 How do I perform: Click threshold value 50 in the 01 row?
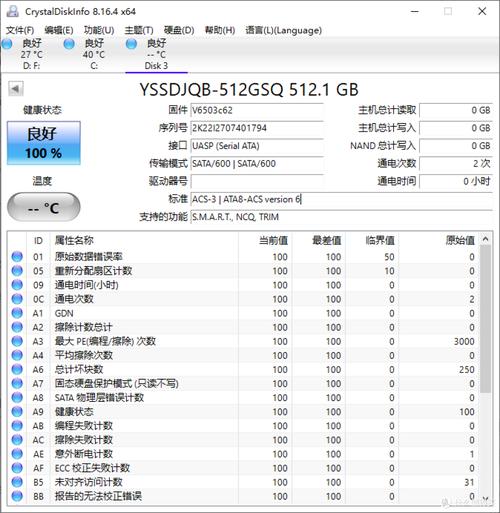coord(389,257)
